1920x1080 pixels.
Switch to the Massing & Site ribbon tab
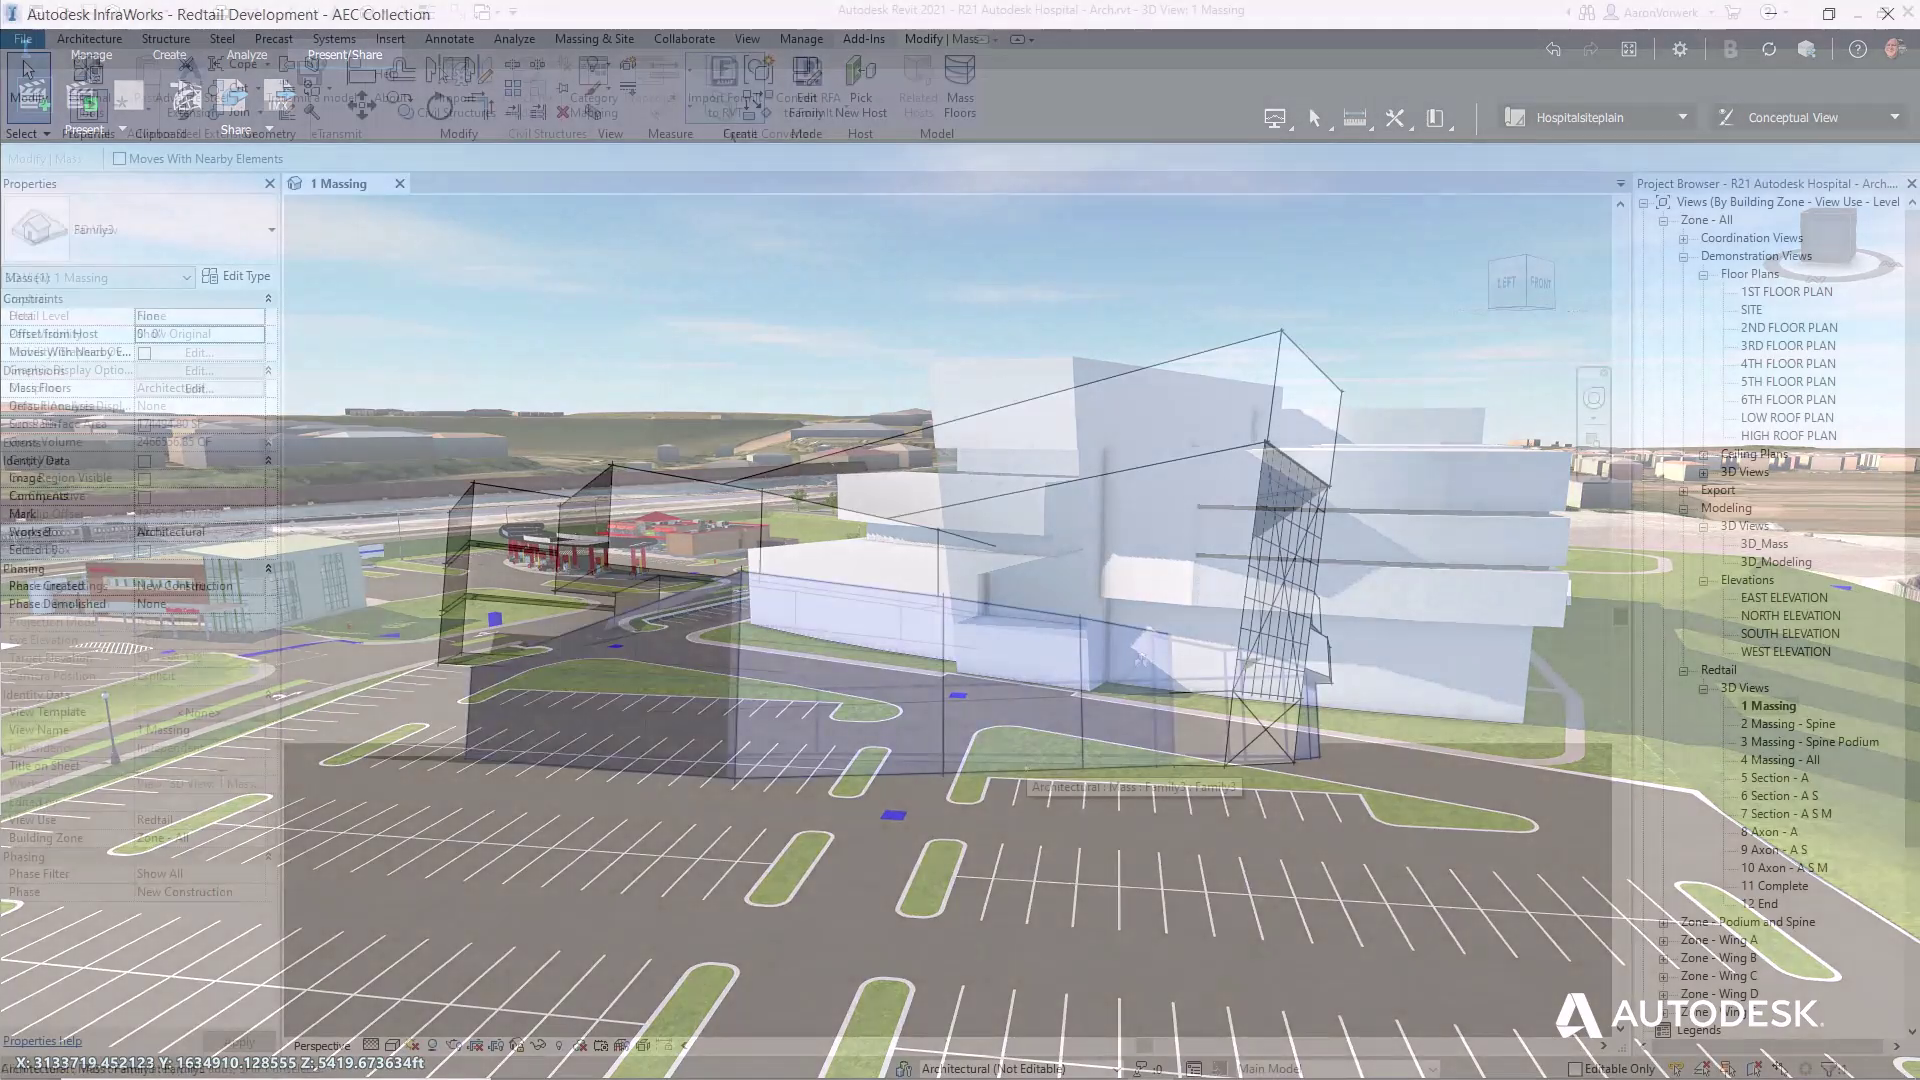coord(594,39)
